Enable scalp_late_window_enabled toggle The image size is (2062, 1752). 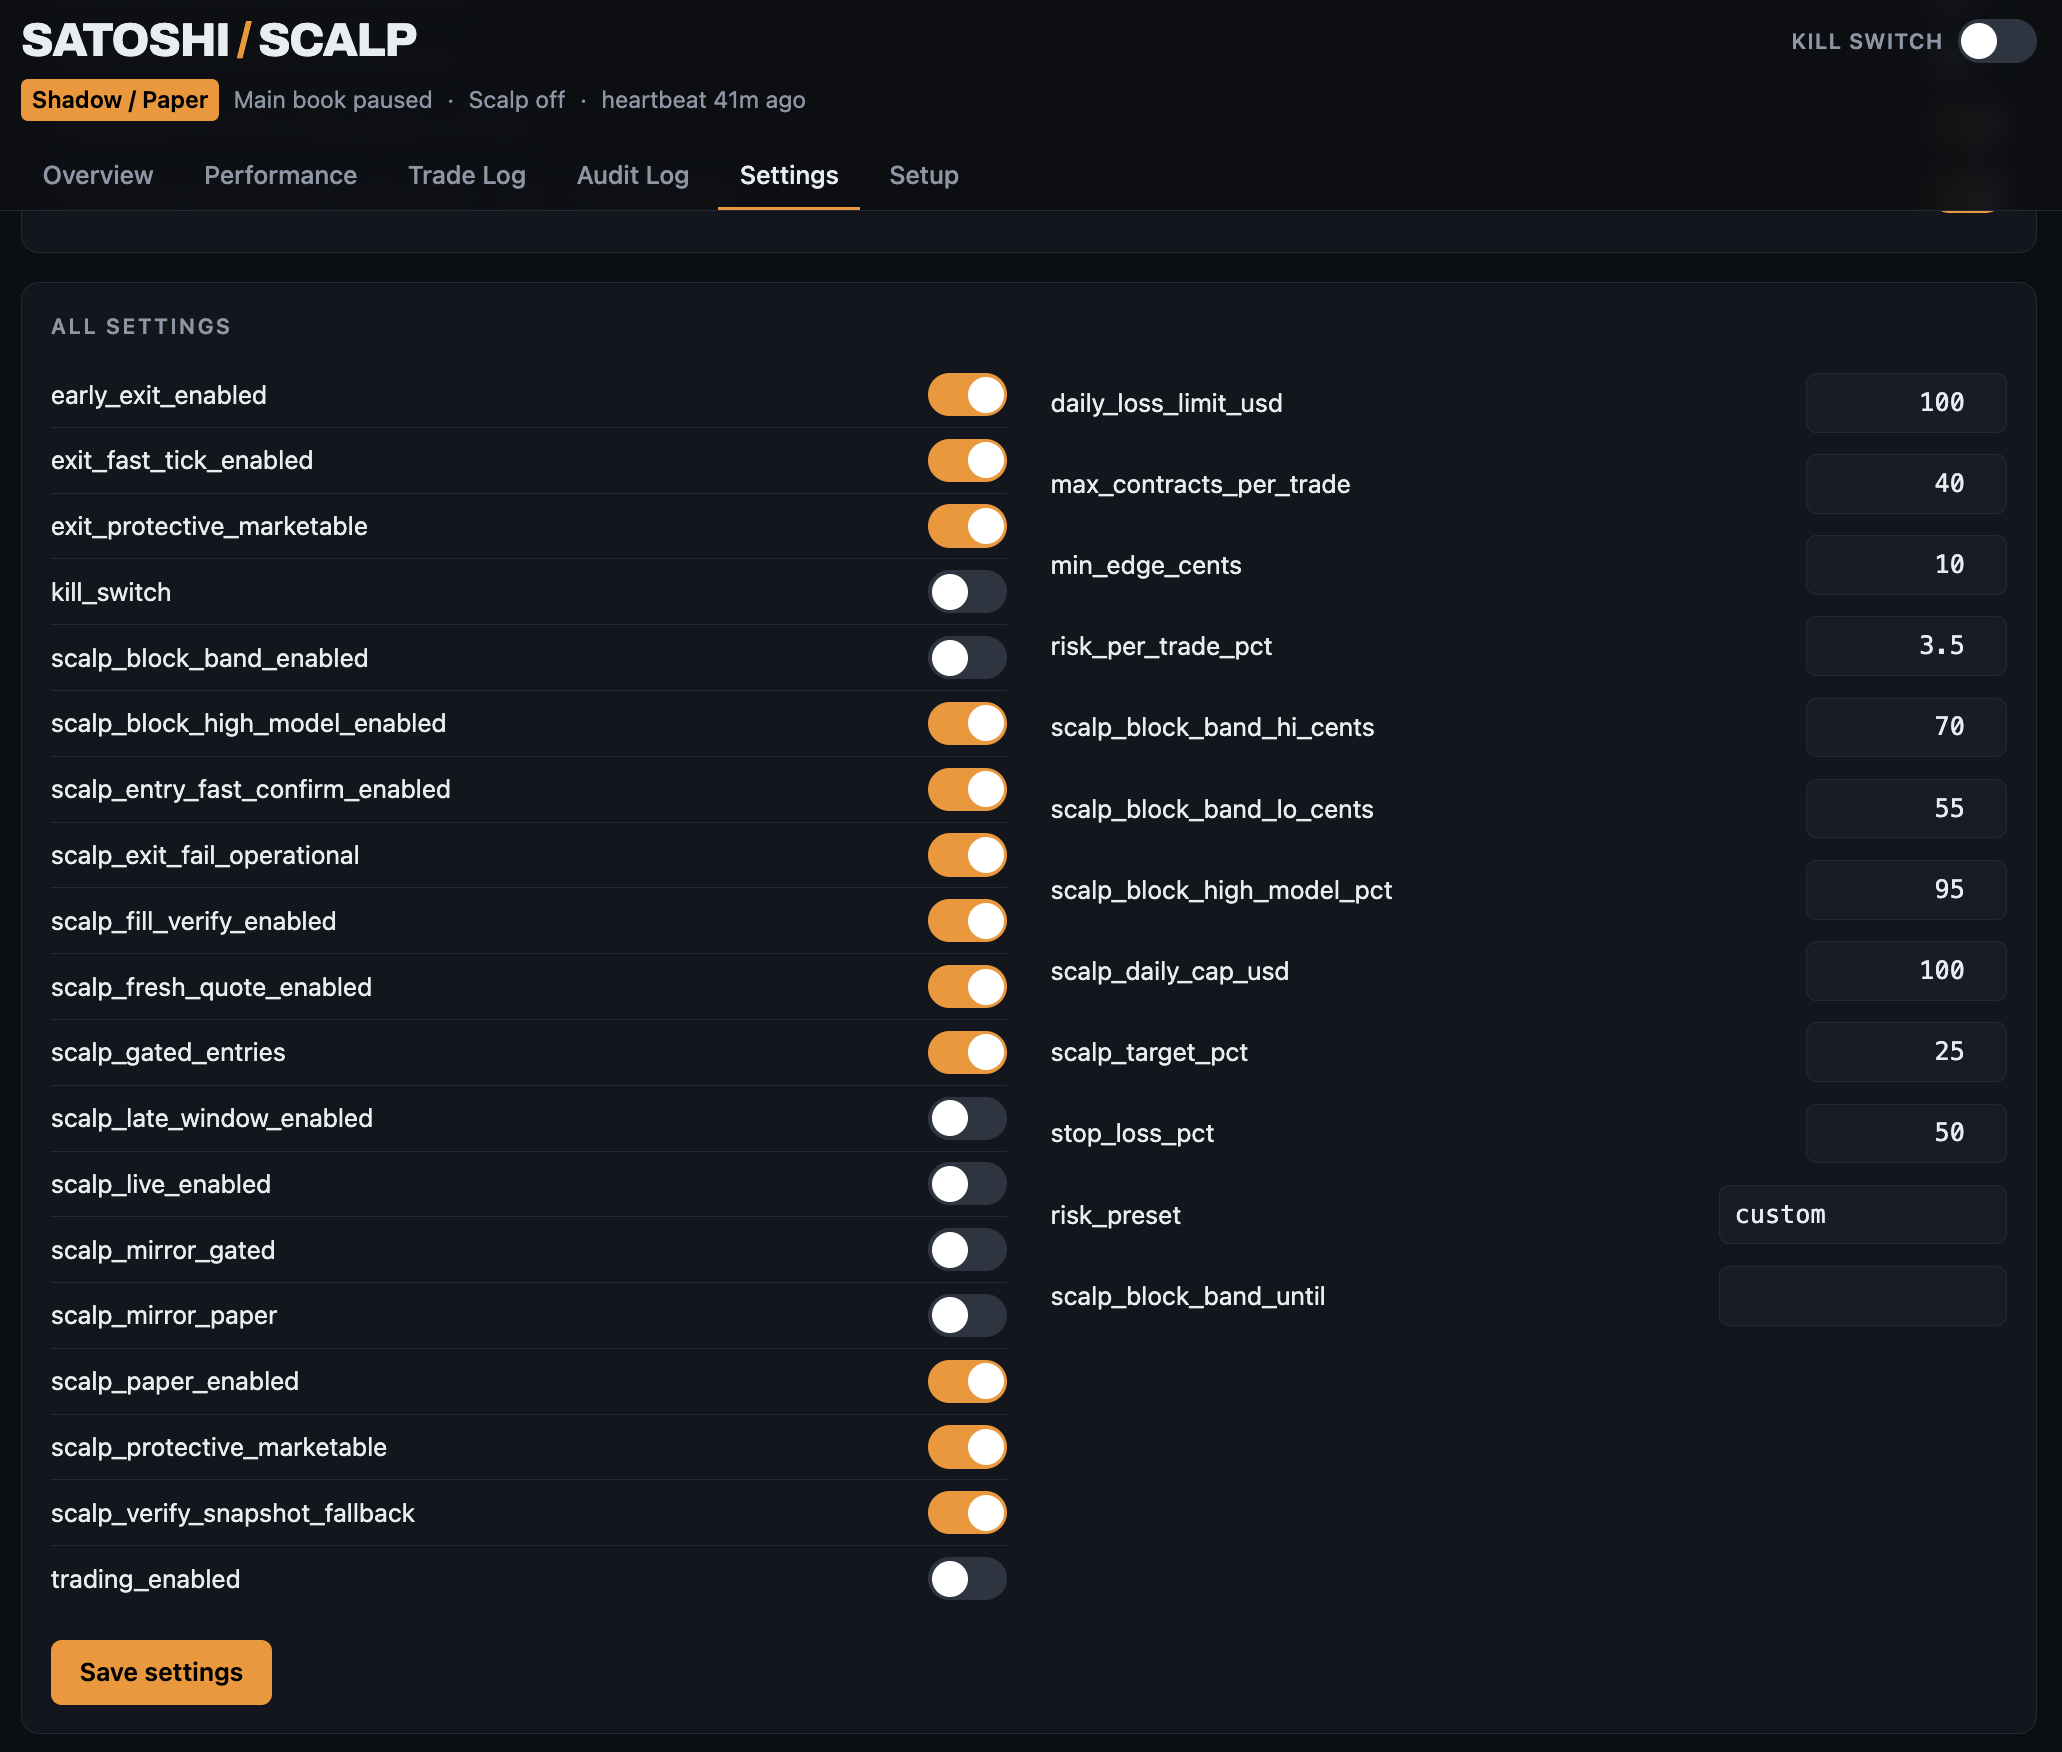(967, 1118)
